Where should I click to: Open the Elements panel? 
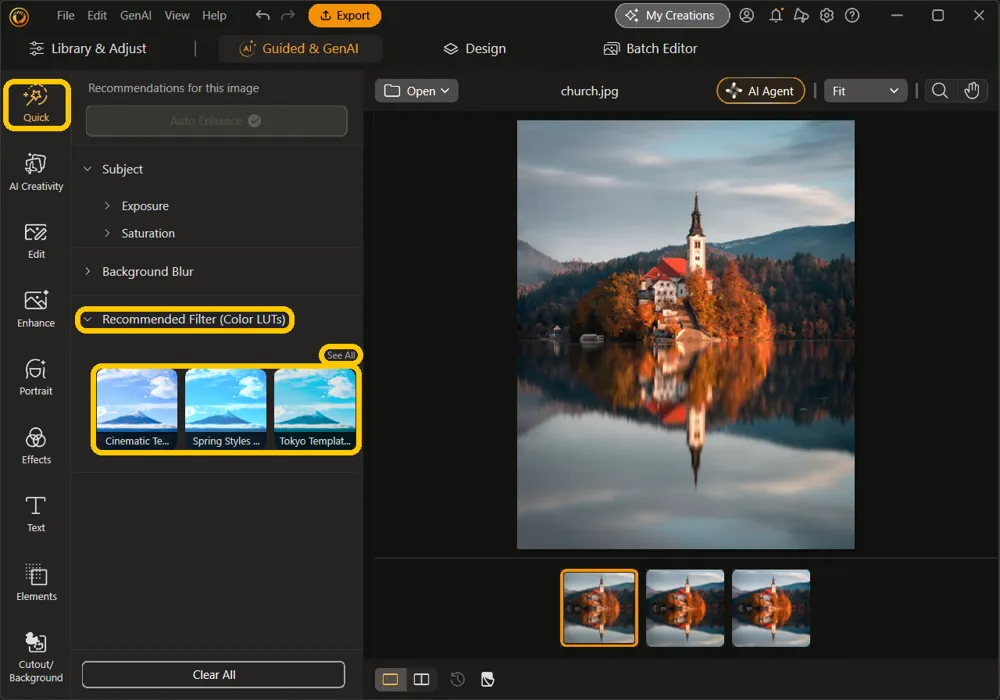36,582
